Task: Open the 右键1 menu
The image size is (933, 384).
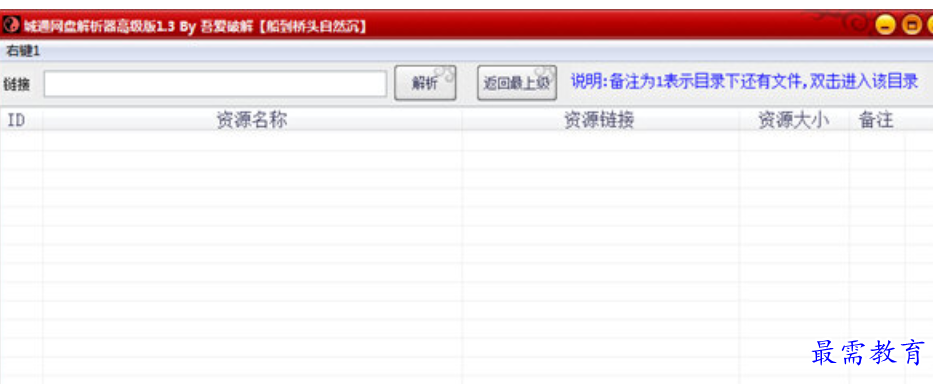Action: 23,51
